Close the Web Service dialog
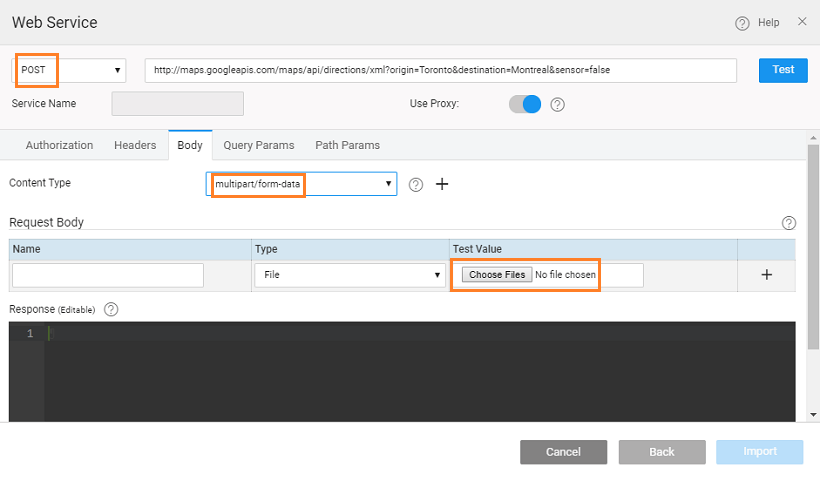 [802, 22]
